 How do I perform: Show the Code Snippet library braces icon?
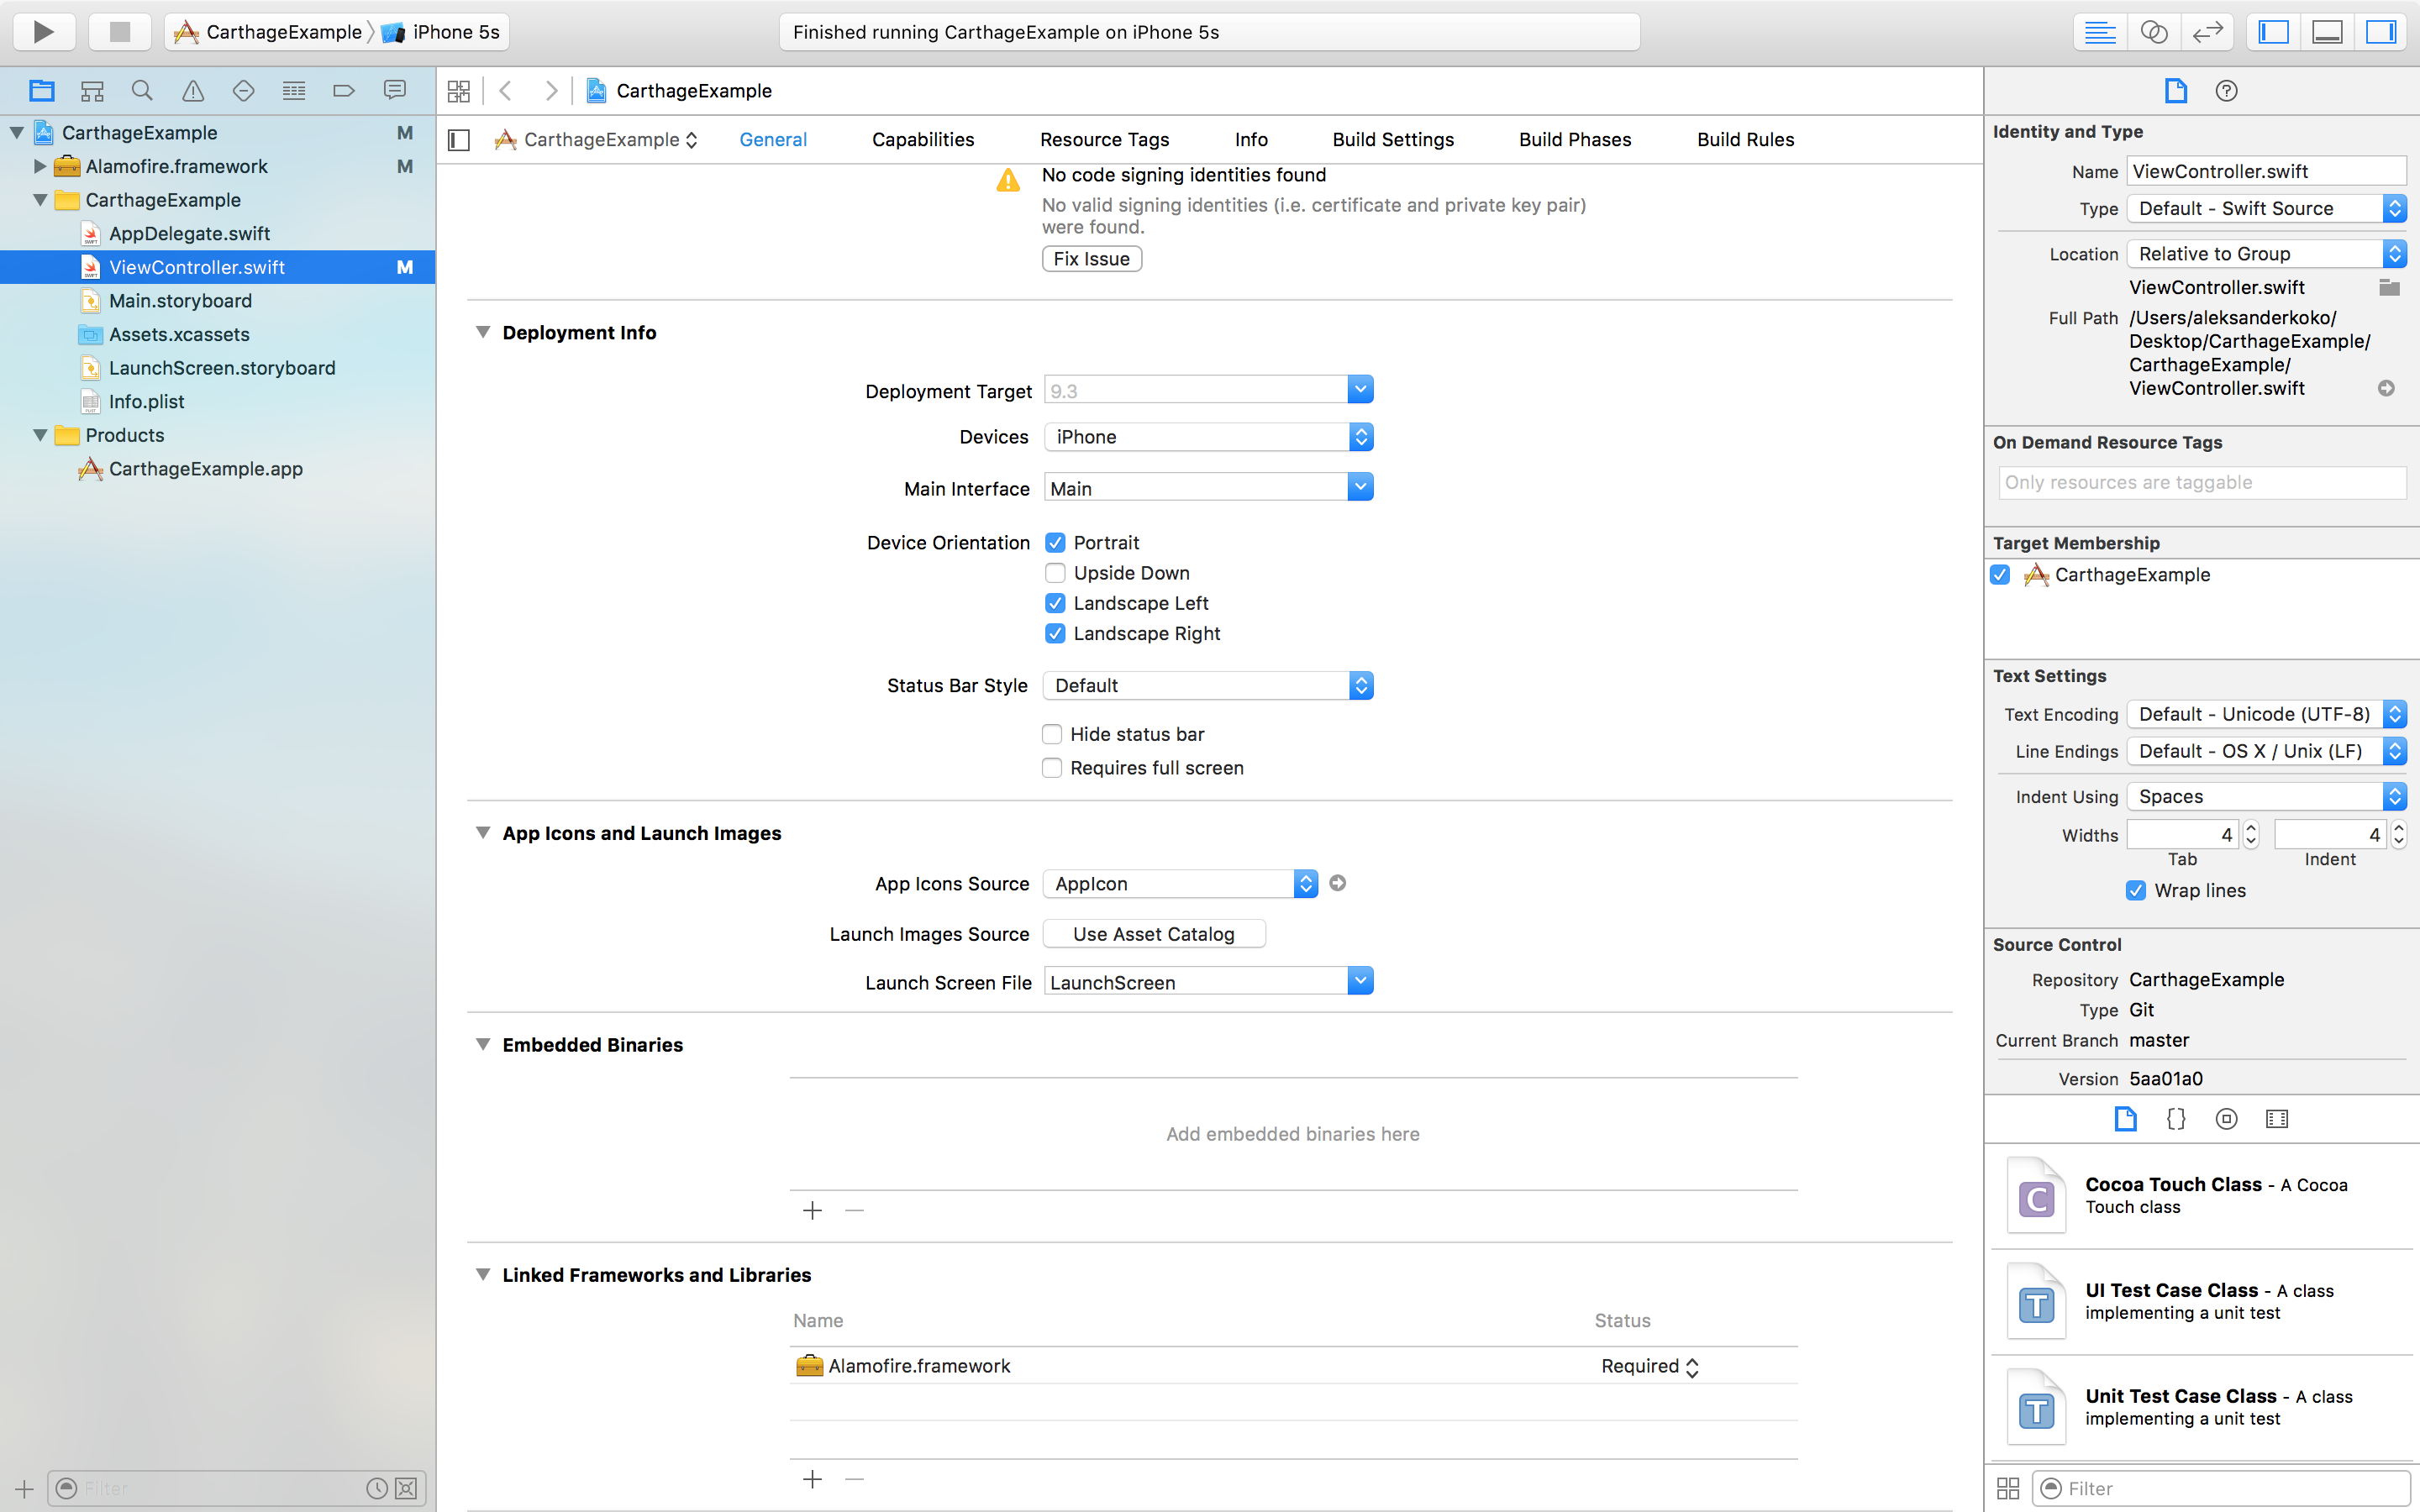(x=2176, y=1119)
